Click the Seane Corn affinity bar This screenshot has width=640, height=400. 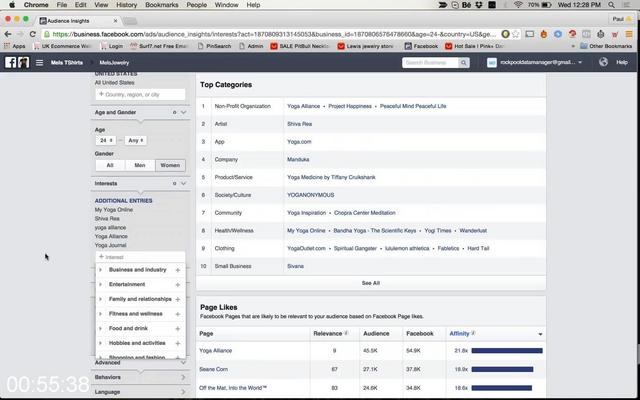pyautogui.click(x=502, y=369)
